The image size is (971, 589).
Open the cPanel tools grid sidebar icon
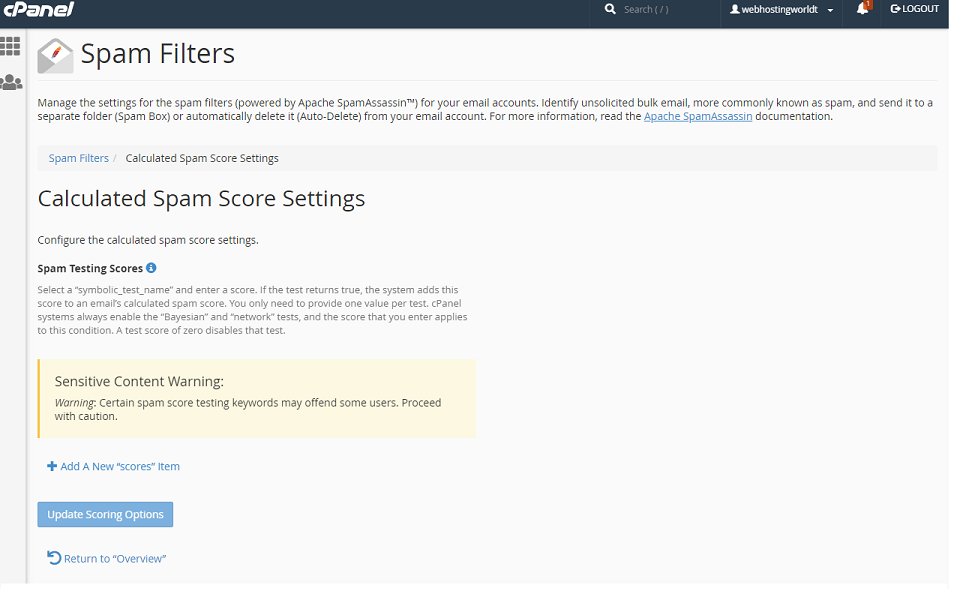pos(11,47)
